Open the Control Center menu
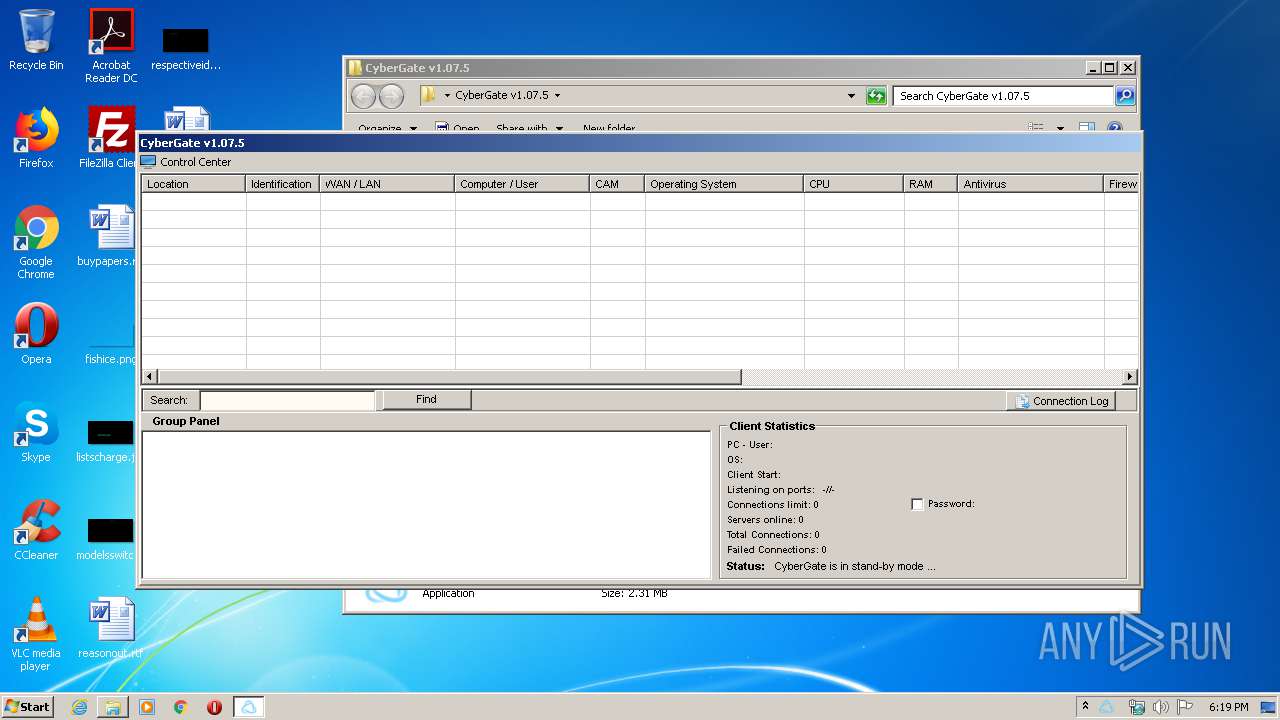Image resolution: width=1280 pixels, height=720 pixels. click(195, 162)
